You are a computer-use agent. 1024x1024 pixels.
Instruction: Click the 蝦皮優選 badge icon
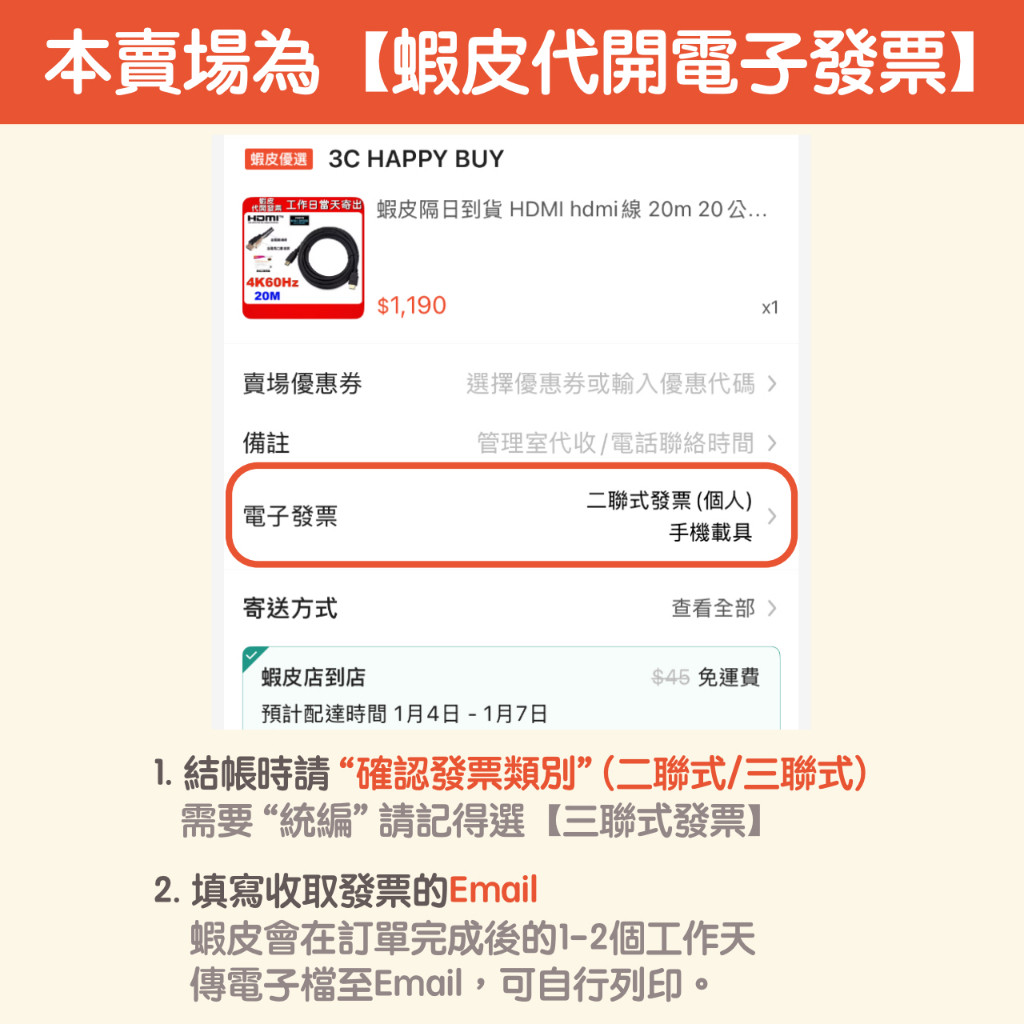point(279,159)
